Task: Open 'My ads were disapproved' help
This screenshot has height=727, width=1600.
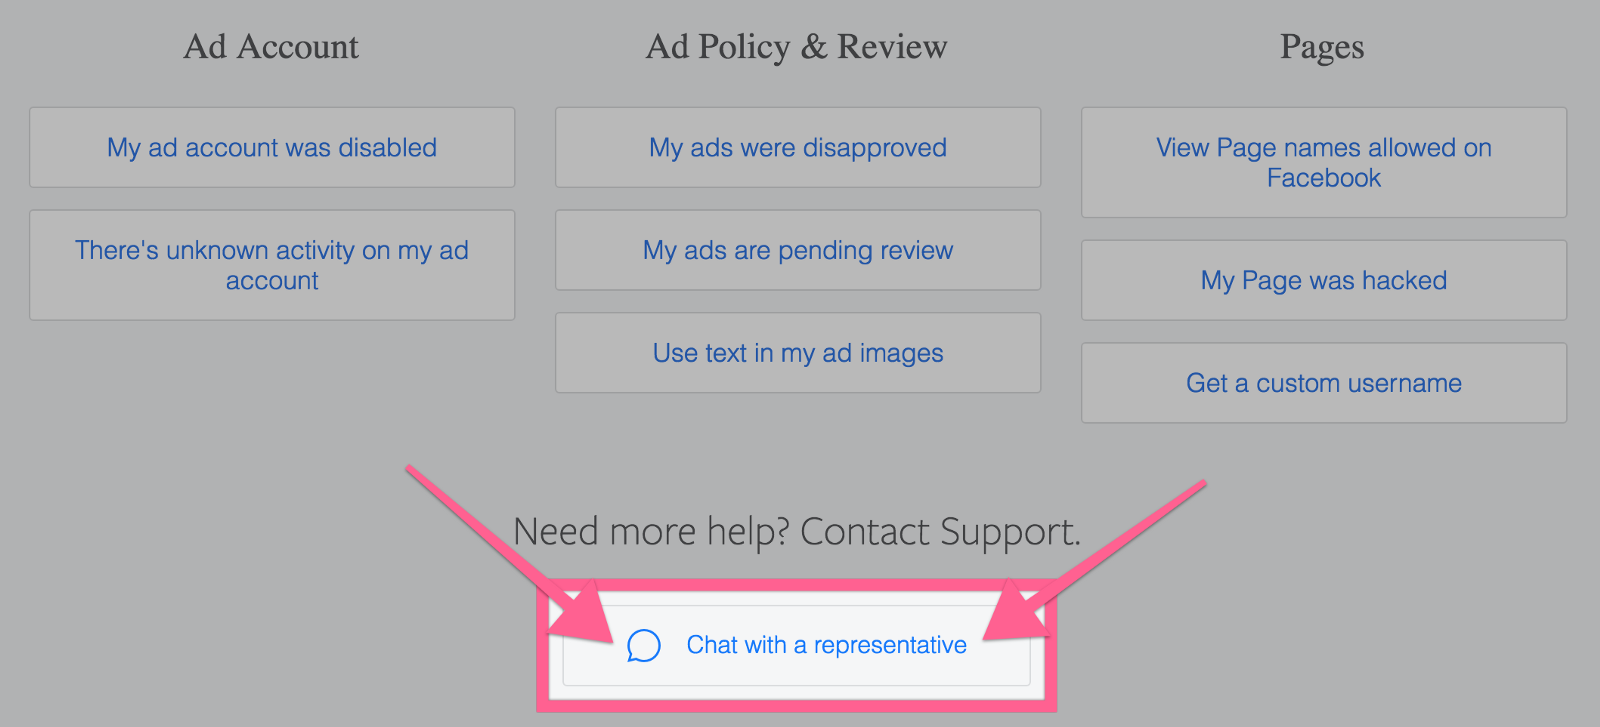Action: [x=798, y=148]
